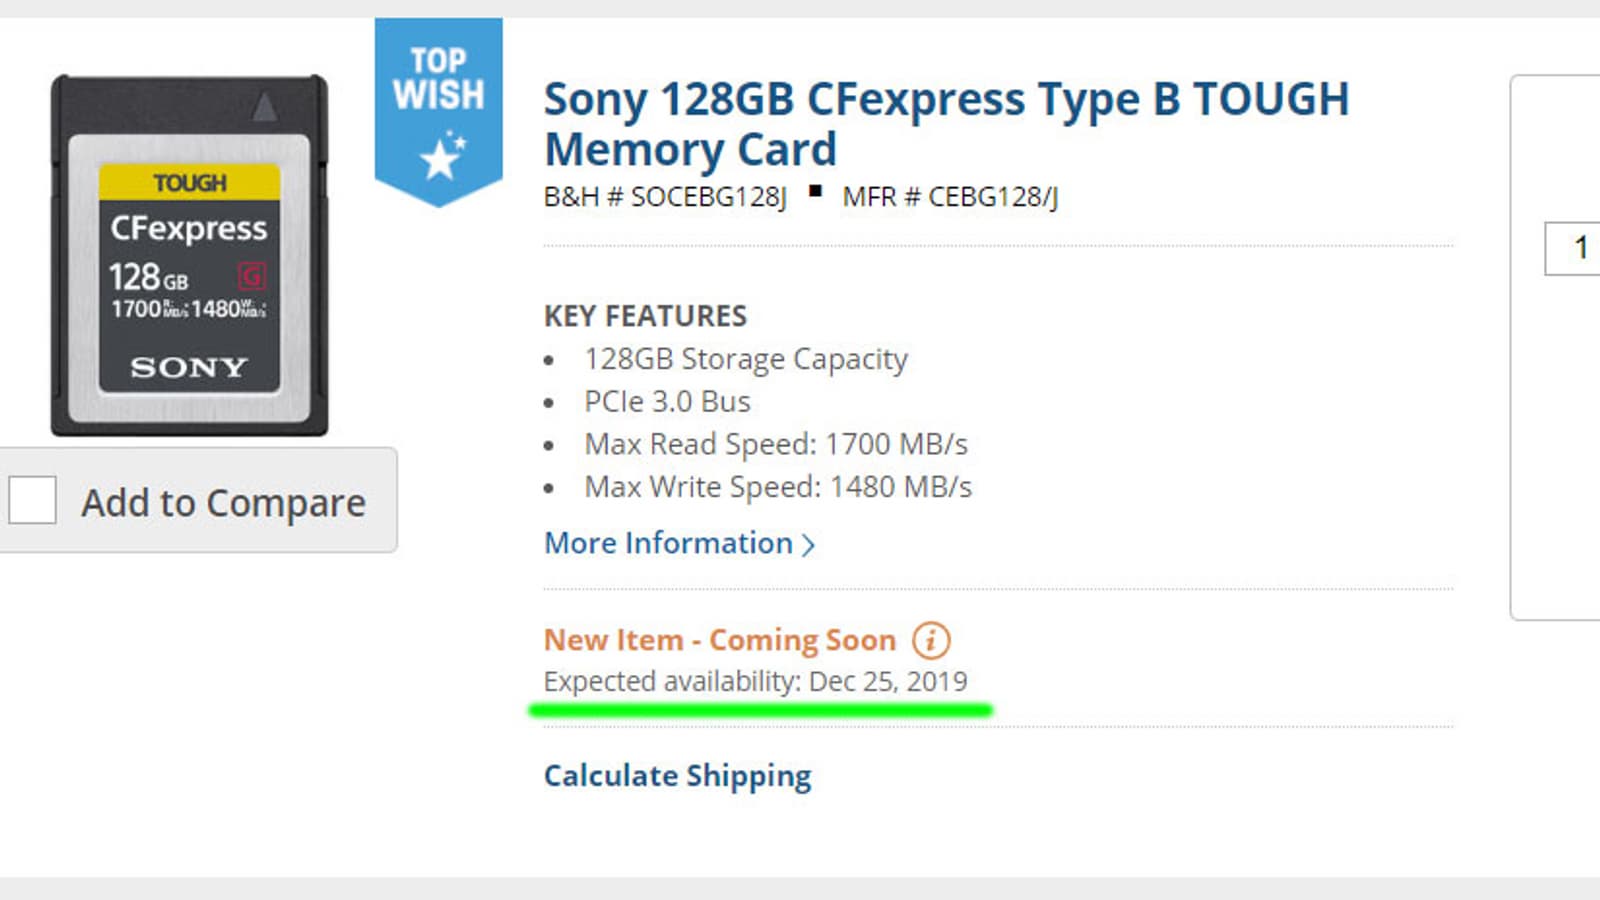Open the Sony CFexpress card product image

coord(189,255)
